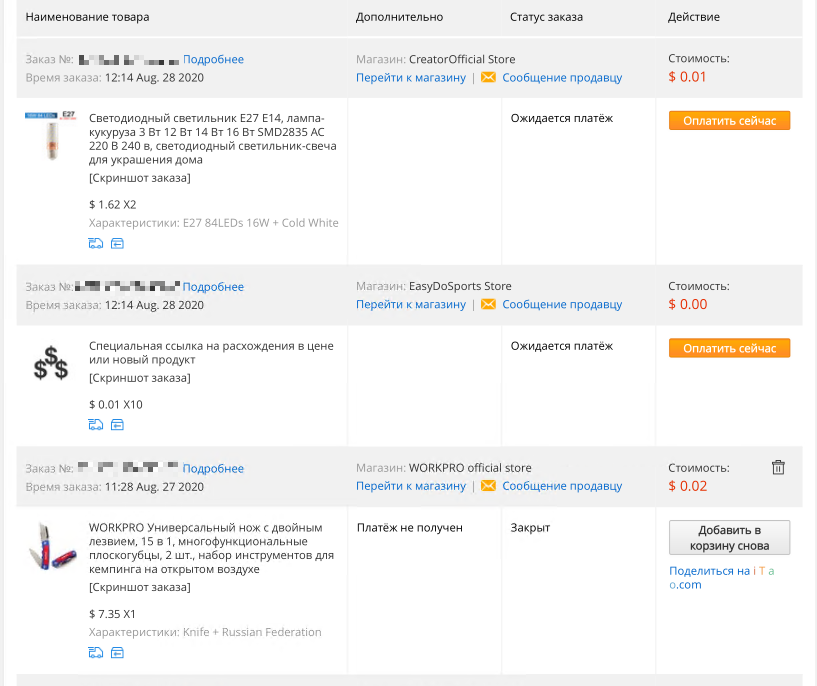Open WORKPRO knife product thumbnail
Screen dimensions: 817x686
[x=51, y=547]
